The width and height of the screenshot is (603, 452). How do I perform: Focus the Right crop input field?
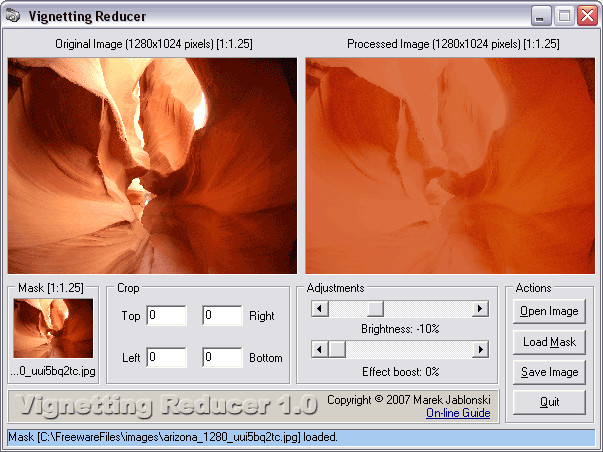pyautogui.click(x=222, y=315)
